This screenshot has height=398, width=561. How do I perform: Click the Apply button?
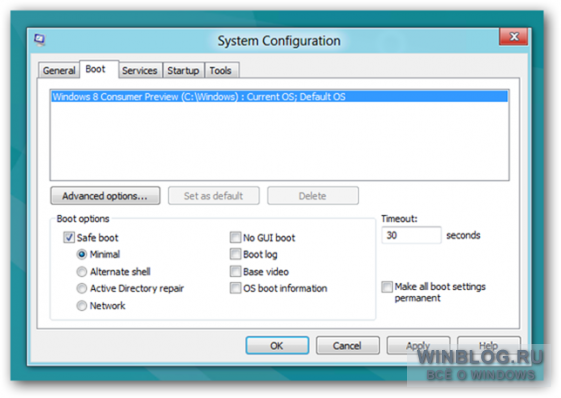pos(418,346)
